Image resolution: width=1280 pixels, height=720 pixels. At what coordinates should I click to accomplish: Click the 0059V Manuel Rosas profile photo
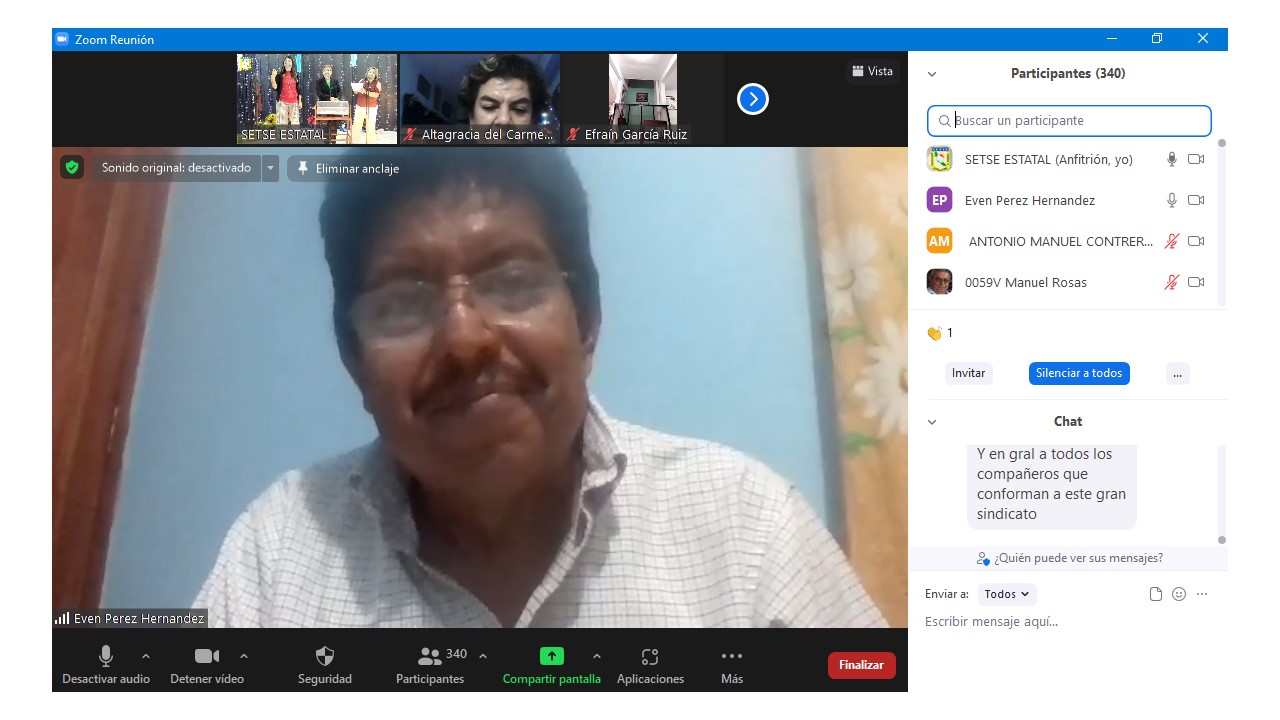point(939,282)
